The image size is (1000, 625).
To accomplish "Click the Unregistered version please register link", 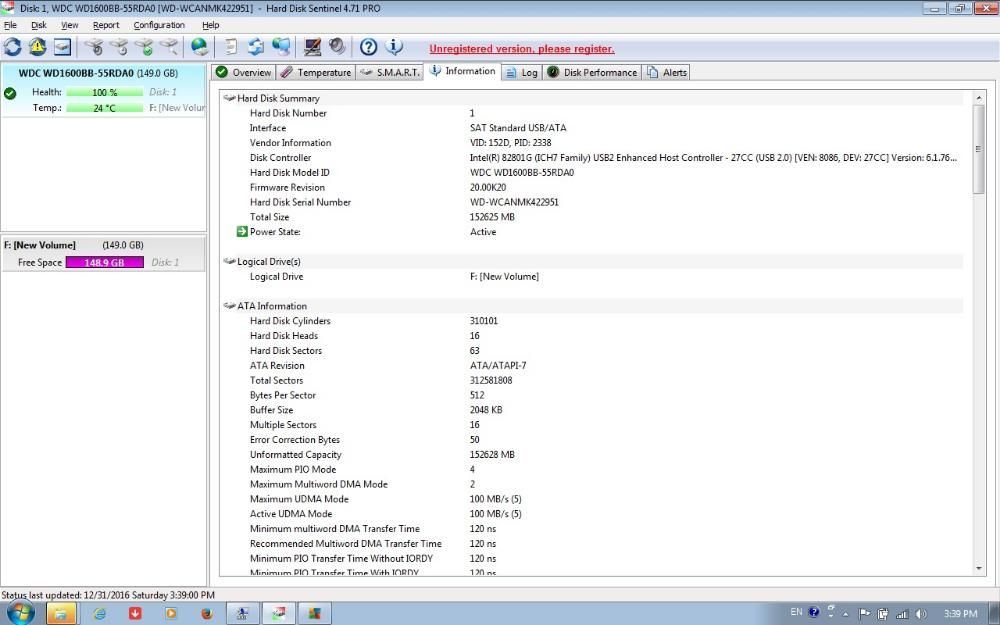I will pyautogui.click(x=522, y=48).
